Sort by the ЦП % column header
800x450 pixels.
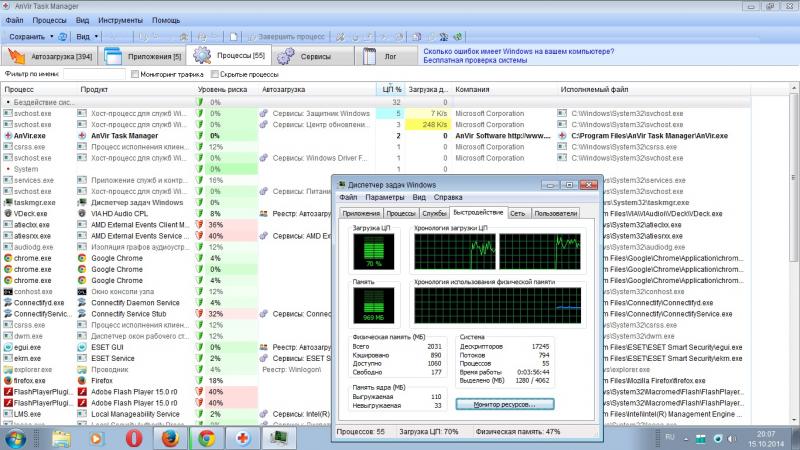point(391,89)
